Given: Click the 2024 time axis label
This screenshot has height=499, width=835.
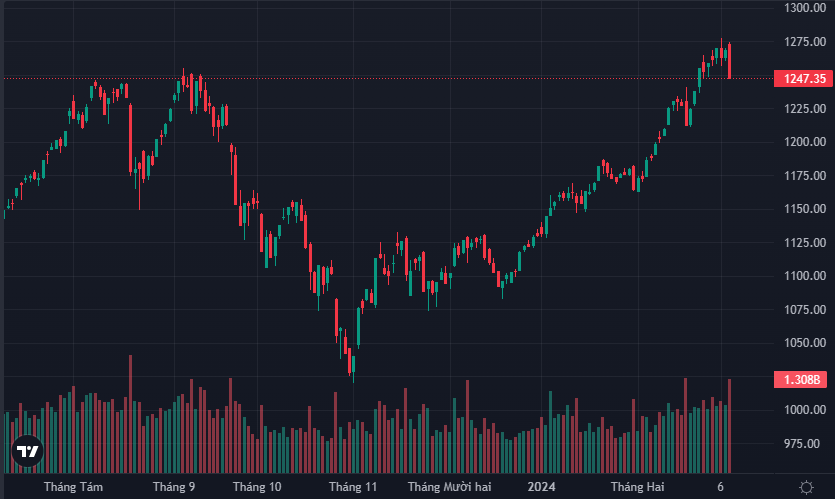Looking at the screenshot, I should [x=541, y=487].
